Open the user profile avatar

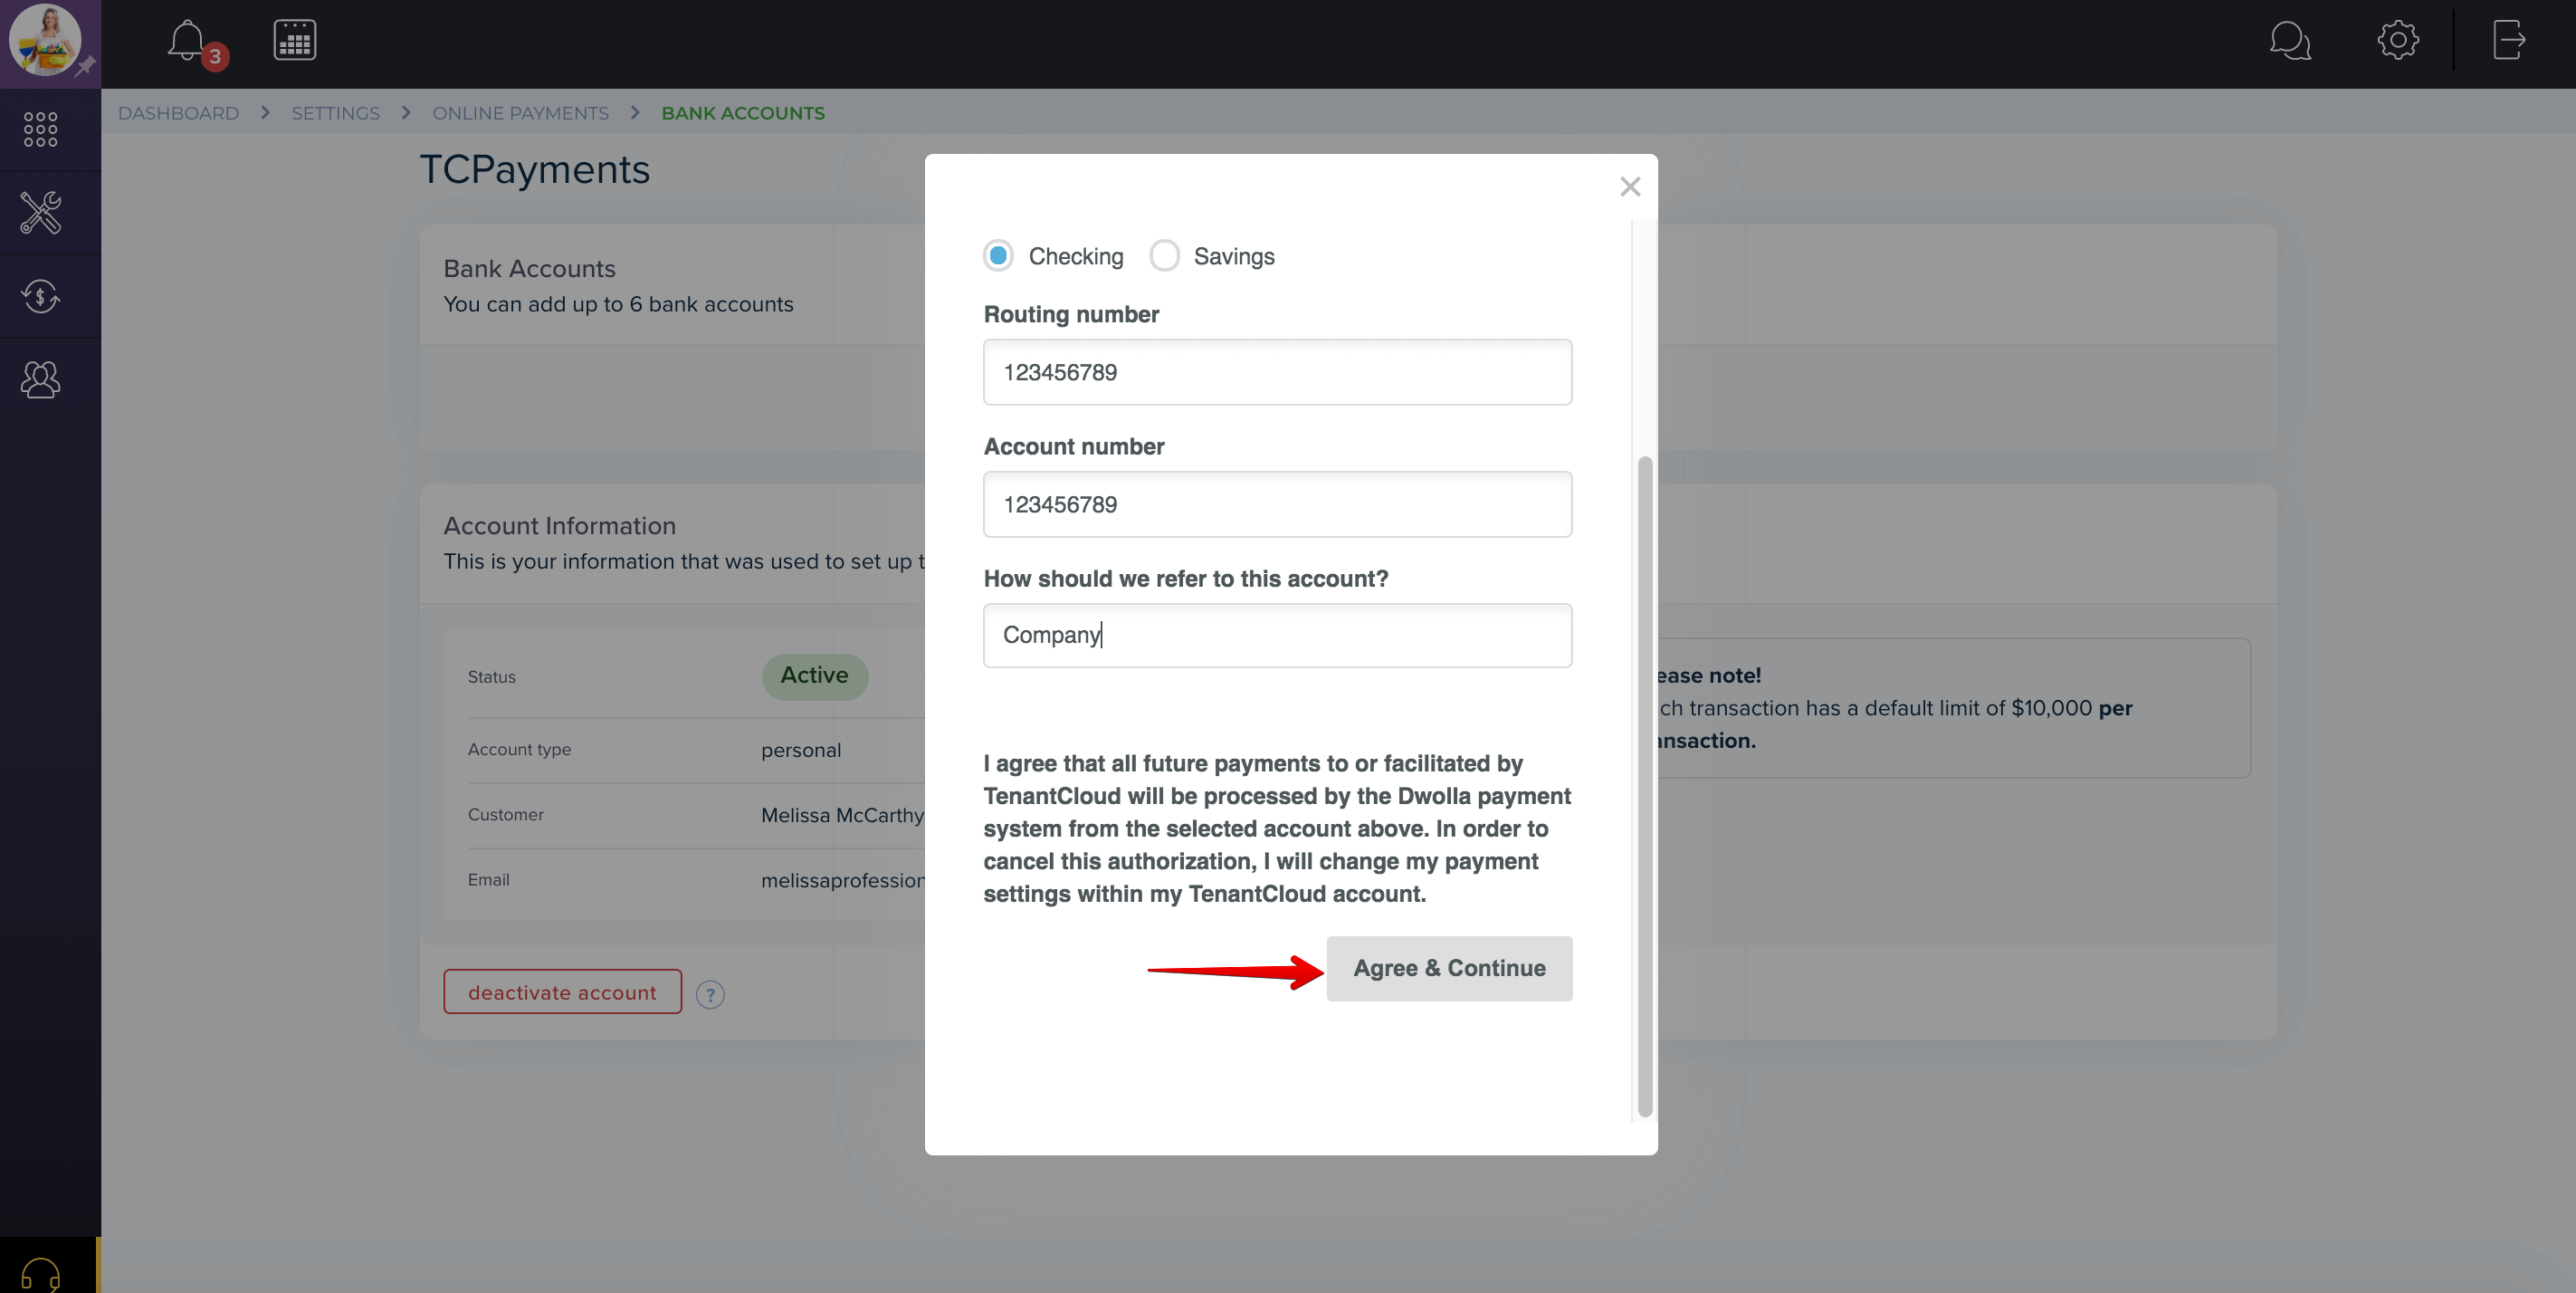(45, 40)
